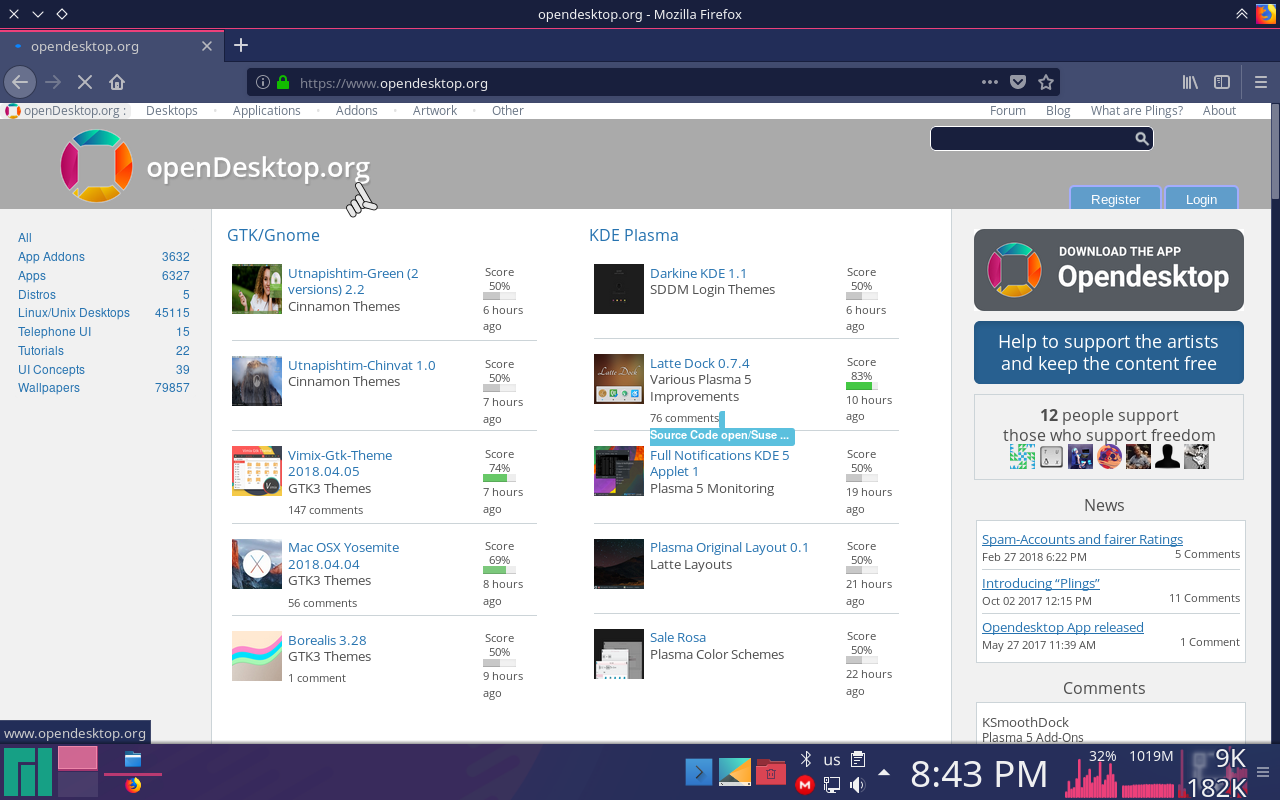Stop loading the page with the X button
This screenshot has height=800, width=1280.
85,82
